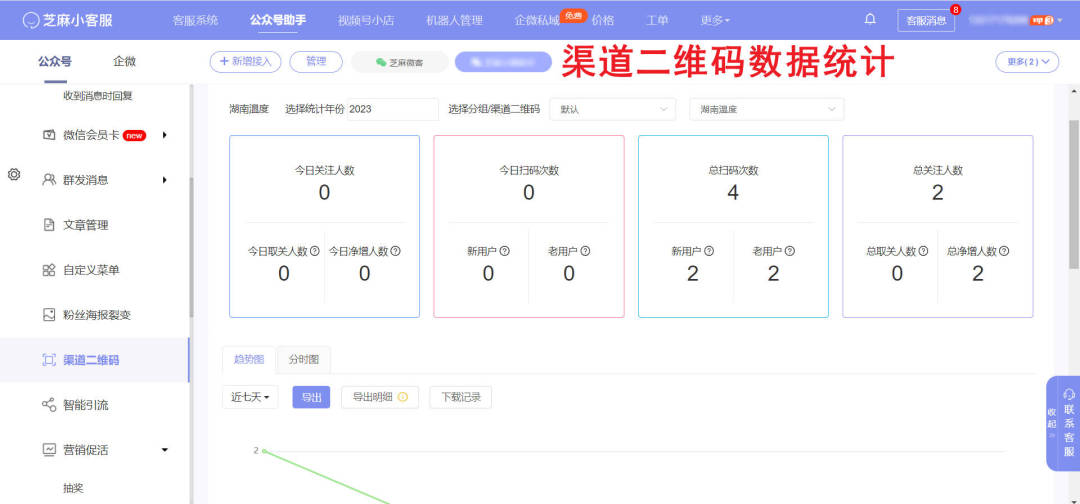Open the 默认 group dropdown
The image size is (1080, 504).
(613, 109)
